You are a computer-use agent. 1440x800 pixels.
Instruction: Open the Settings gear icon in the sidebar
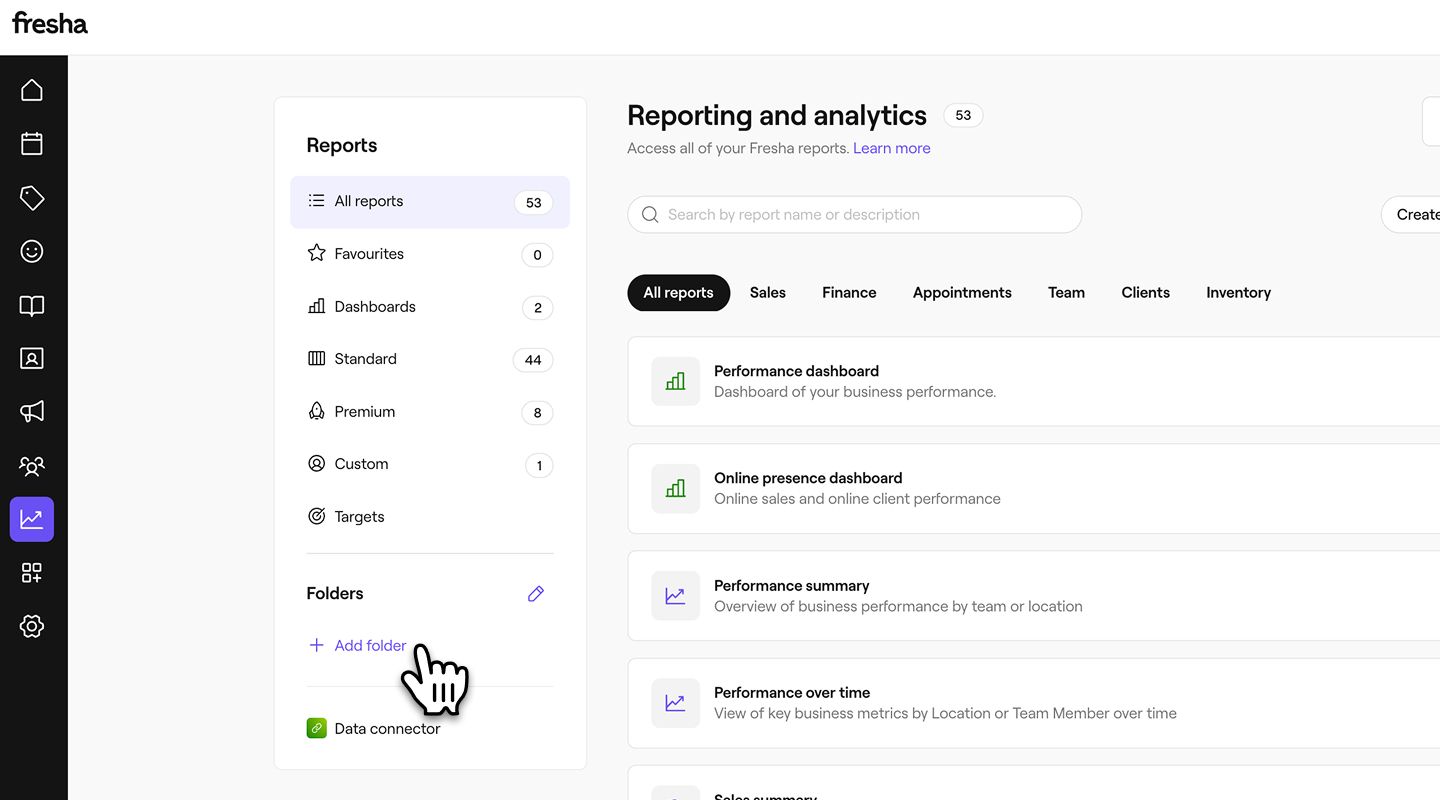tap(32, 626)
